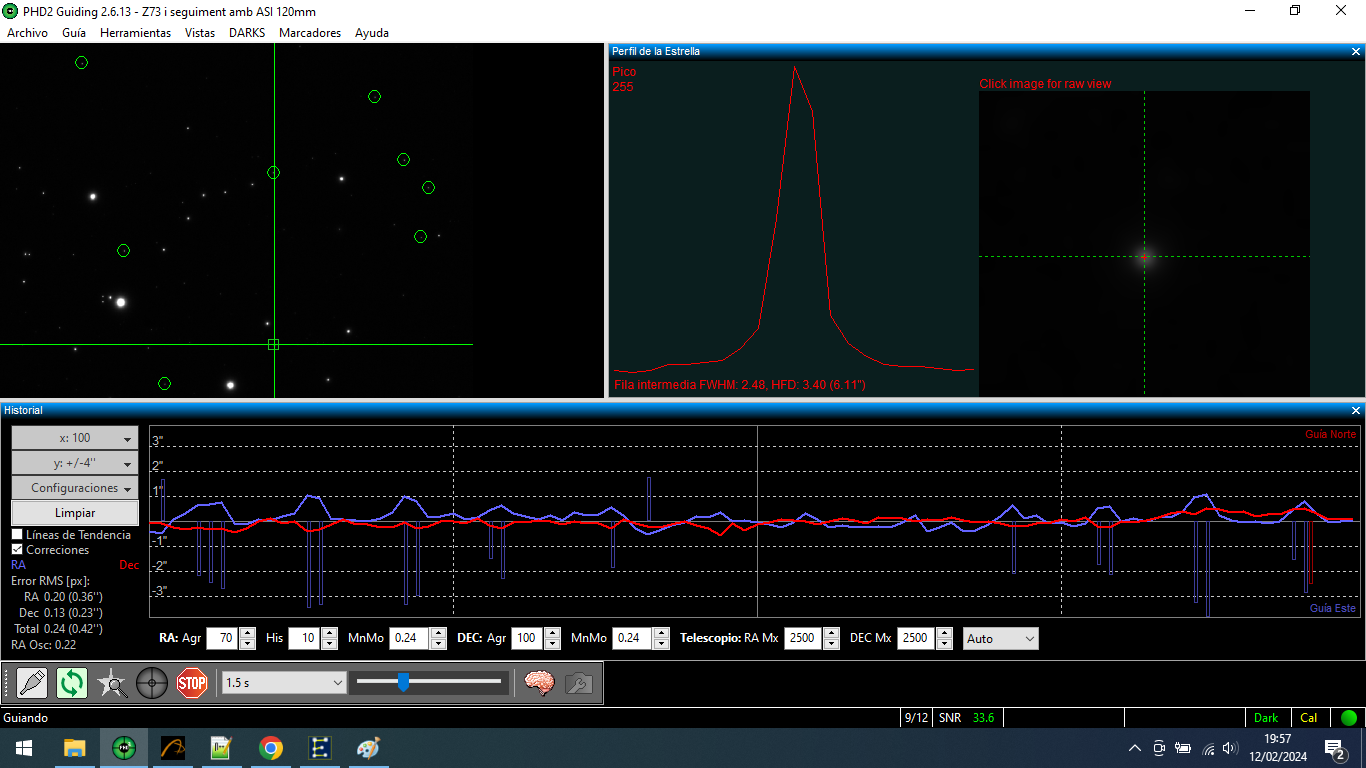This screenshot has width=1366, height=768.
Task: Open the 1.5 s exposure dropdown
Action: pyautogui.click(x=284, y=682)
